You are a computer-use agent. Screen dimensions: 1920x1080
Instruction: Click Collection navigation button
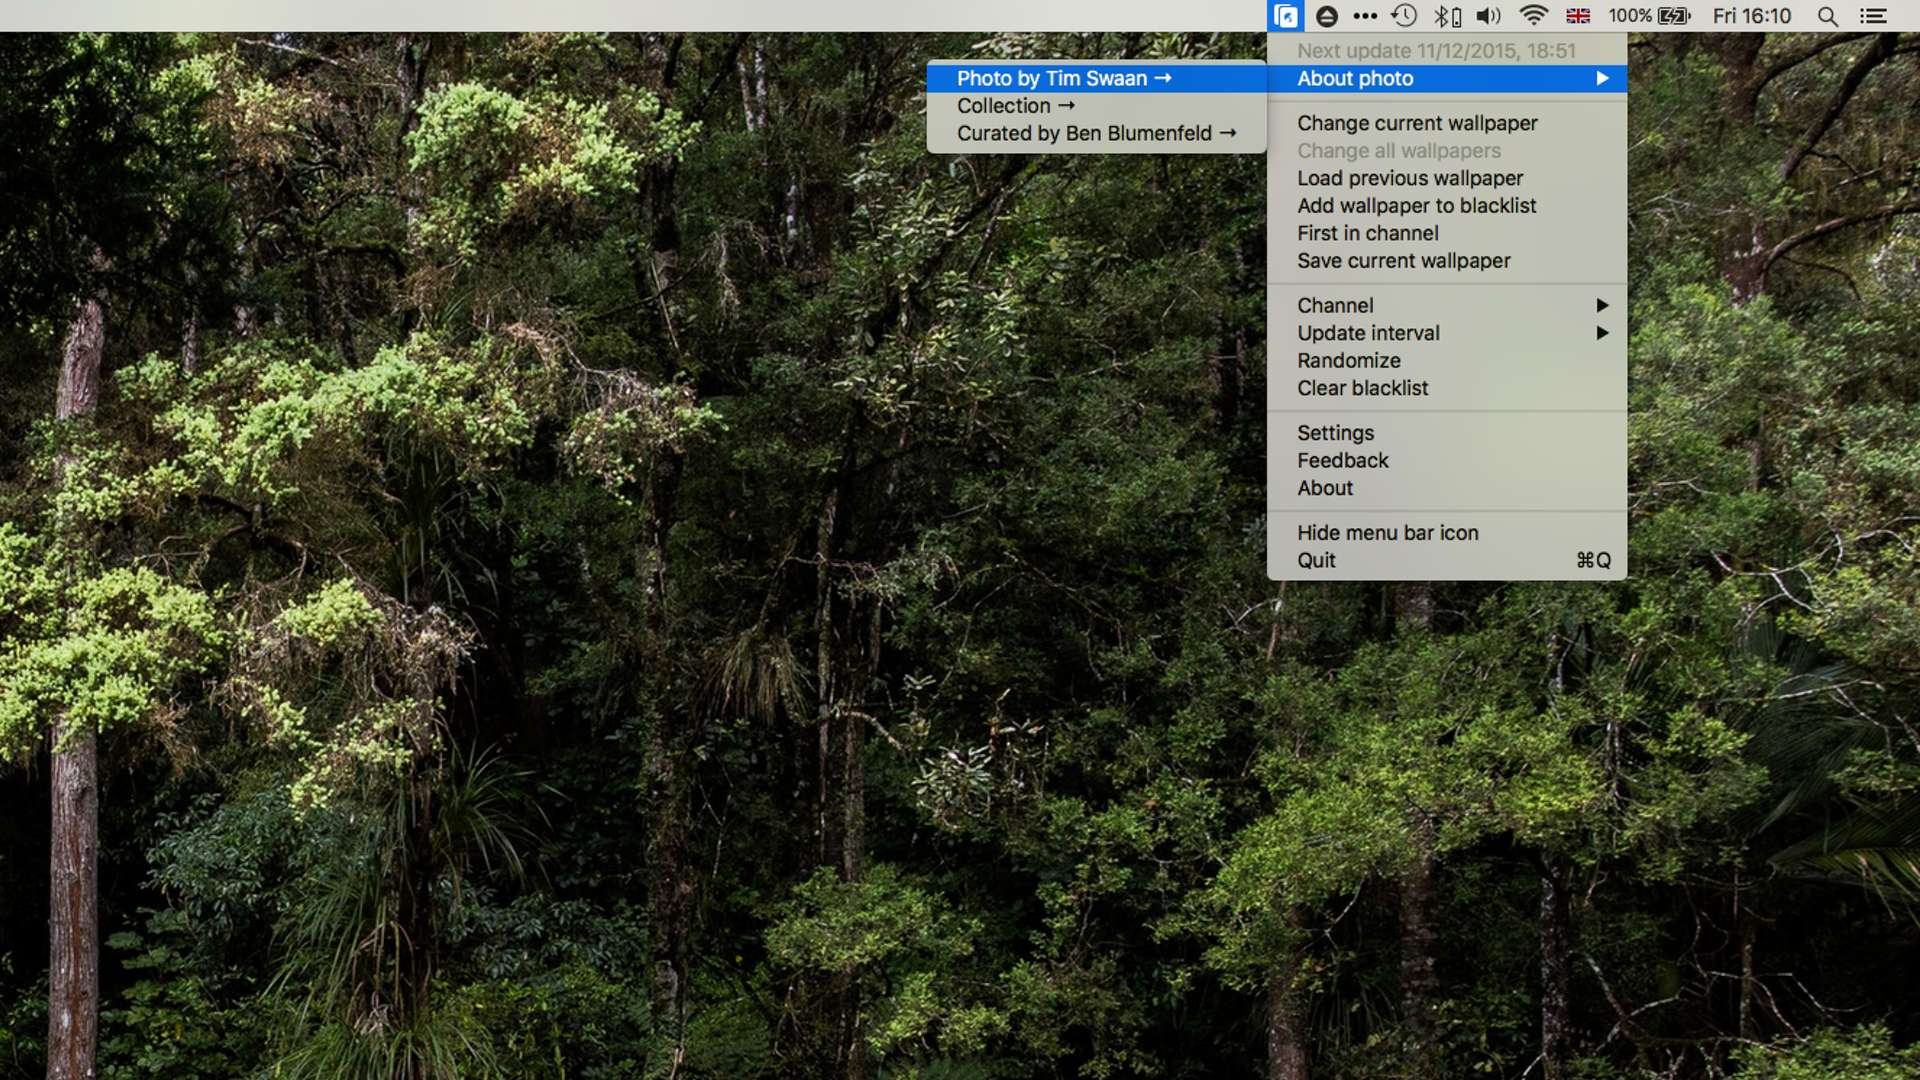pyautogui.click(x=1015, y=105)
